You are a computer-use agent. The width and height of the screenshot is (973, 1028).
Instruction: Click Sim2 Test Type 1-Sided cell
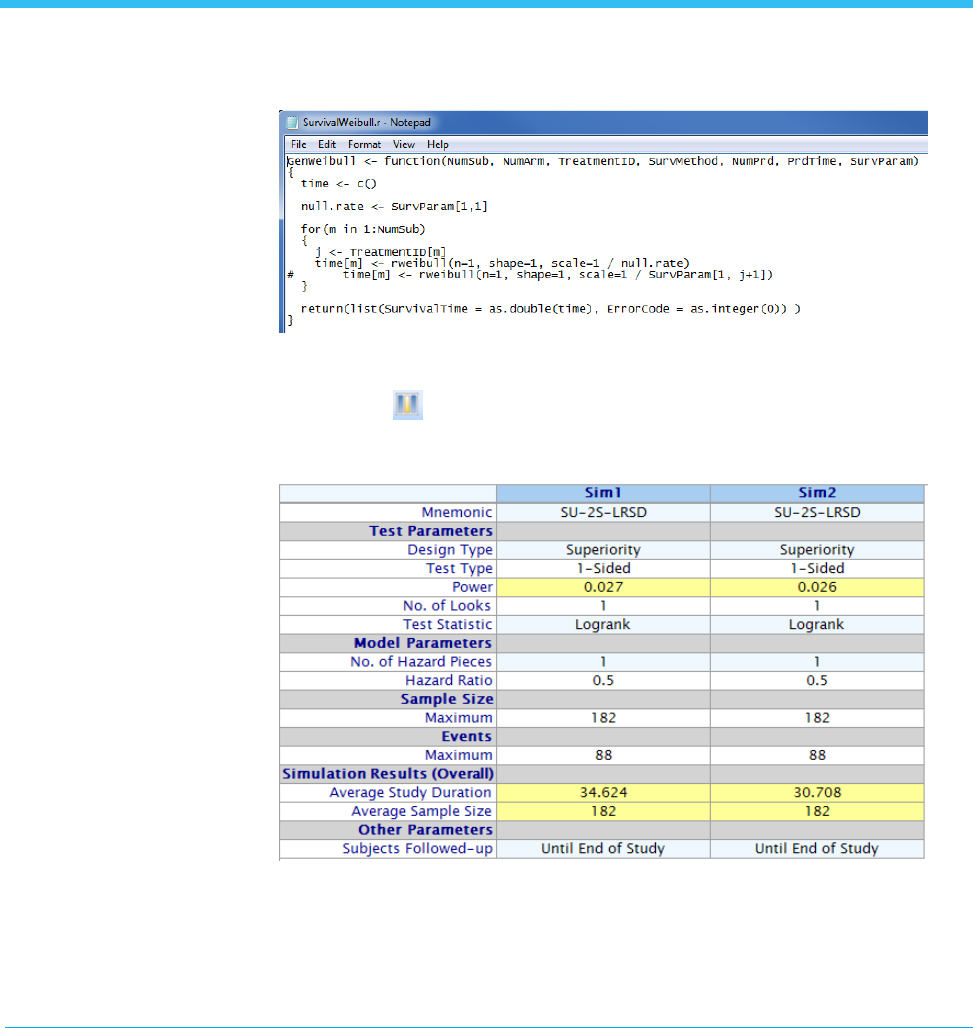tap(817, 568)
